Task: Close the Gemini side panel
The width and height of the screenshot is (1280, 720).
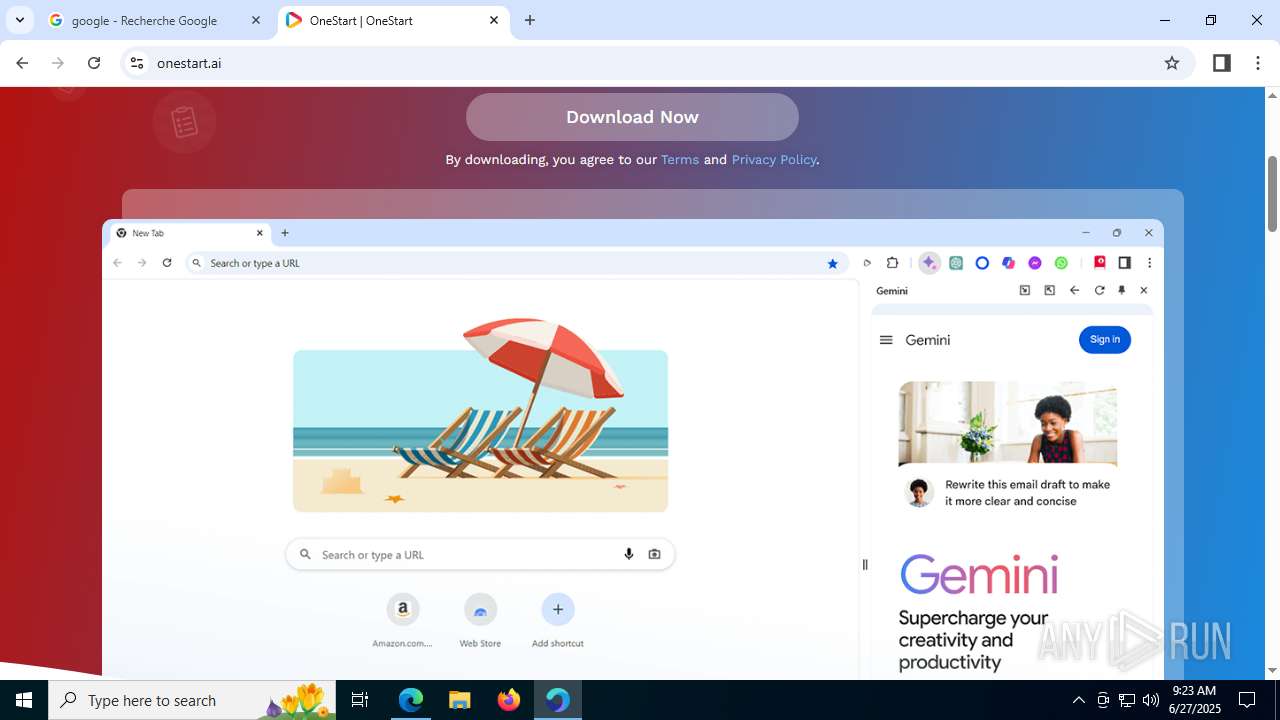Action: tap(1144, 290)
